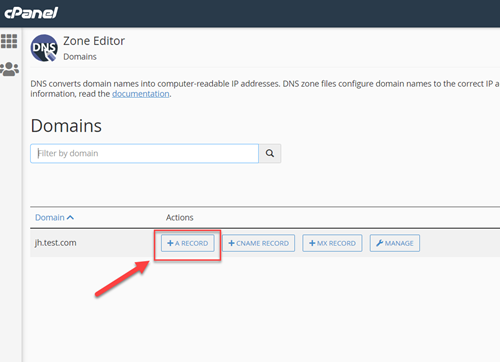Click the wrench icon on Manage

[380, 243]
